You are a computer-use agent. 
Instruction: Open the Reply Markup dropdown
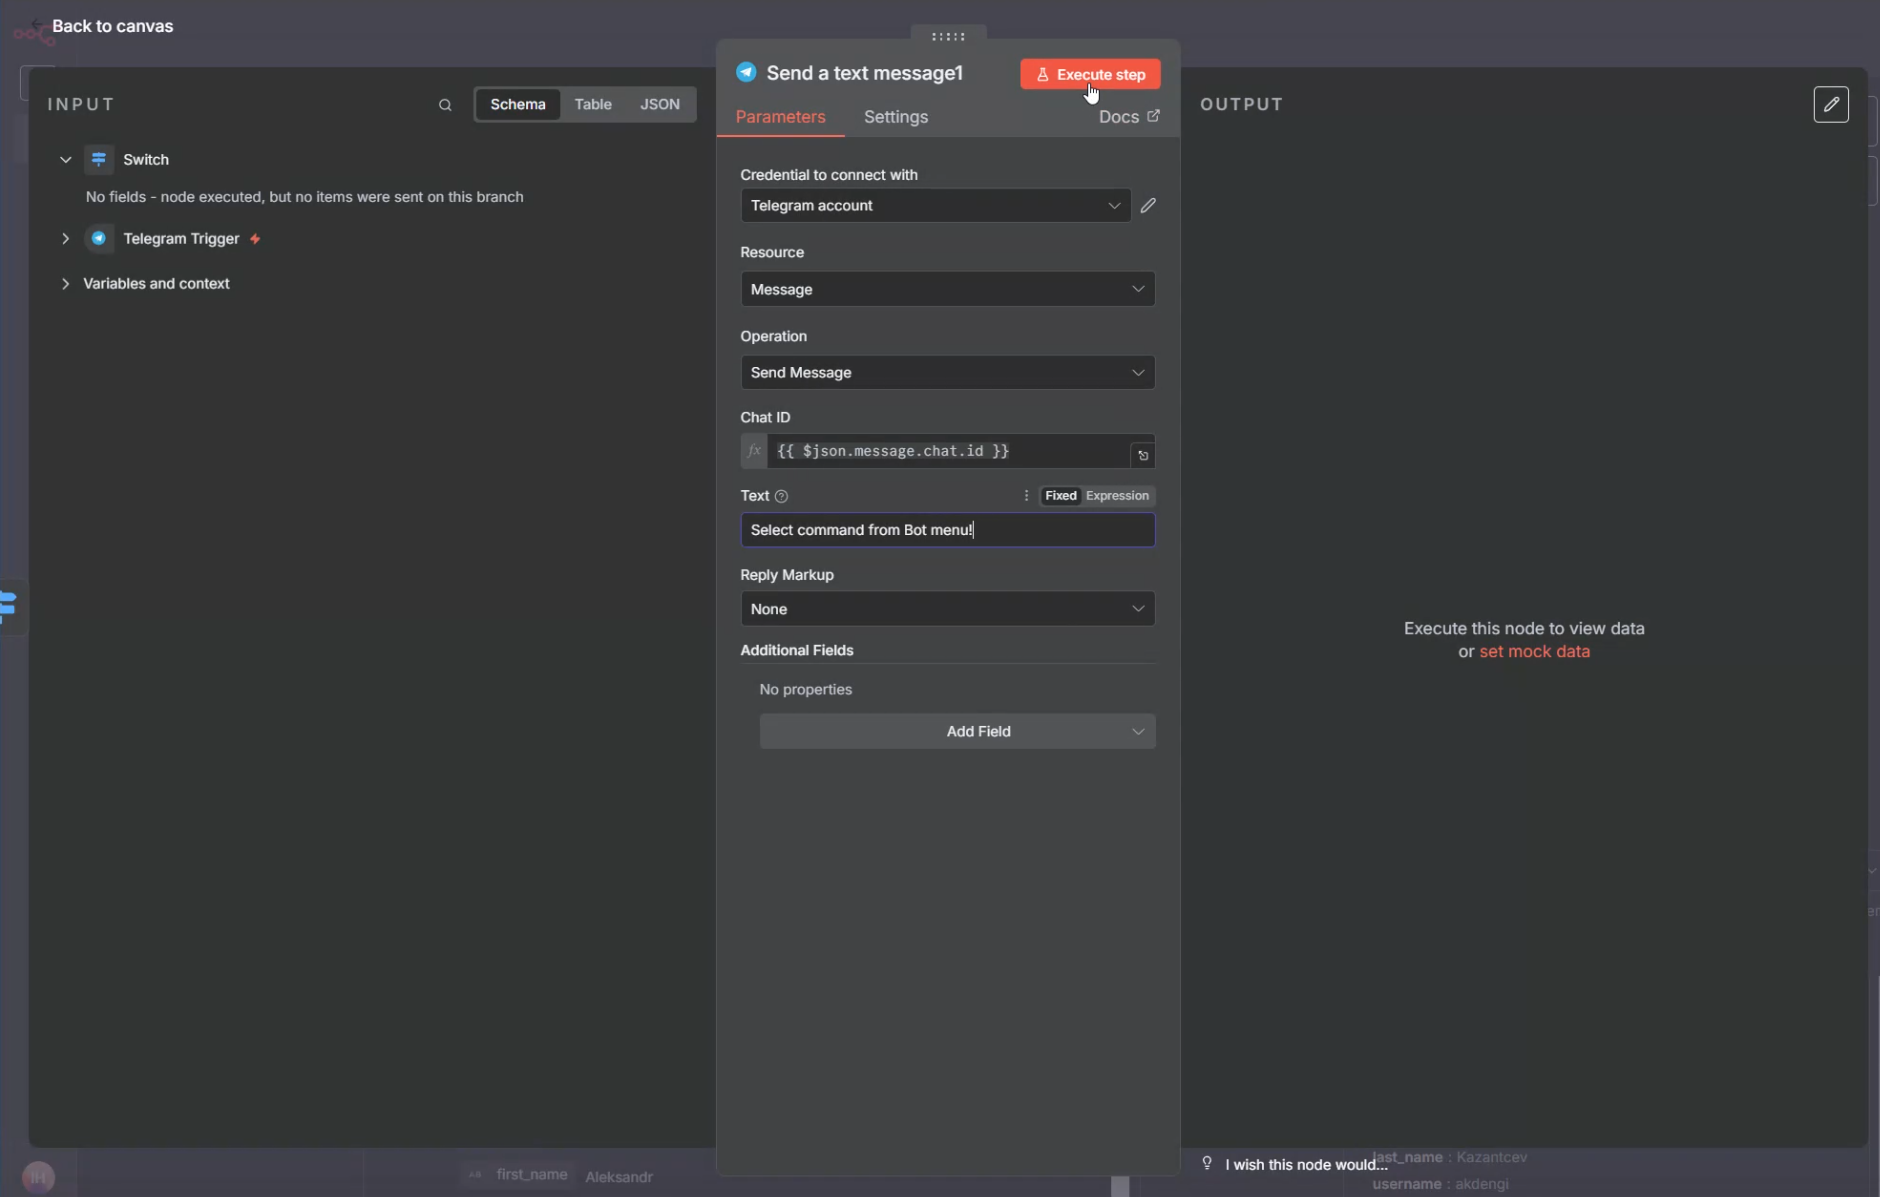pos(946,609)
